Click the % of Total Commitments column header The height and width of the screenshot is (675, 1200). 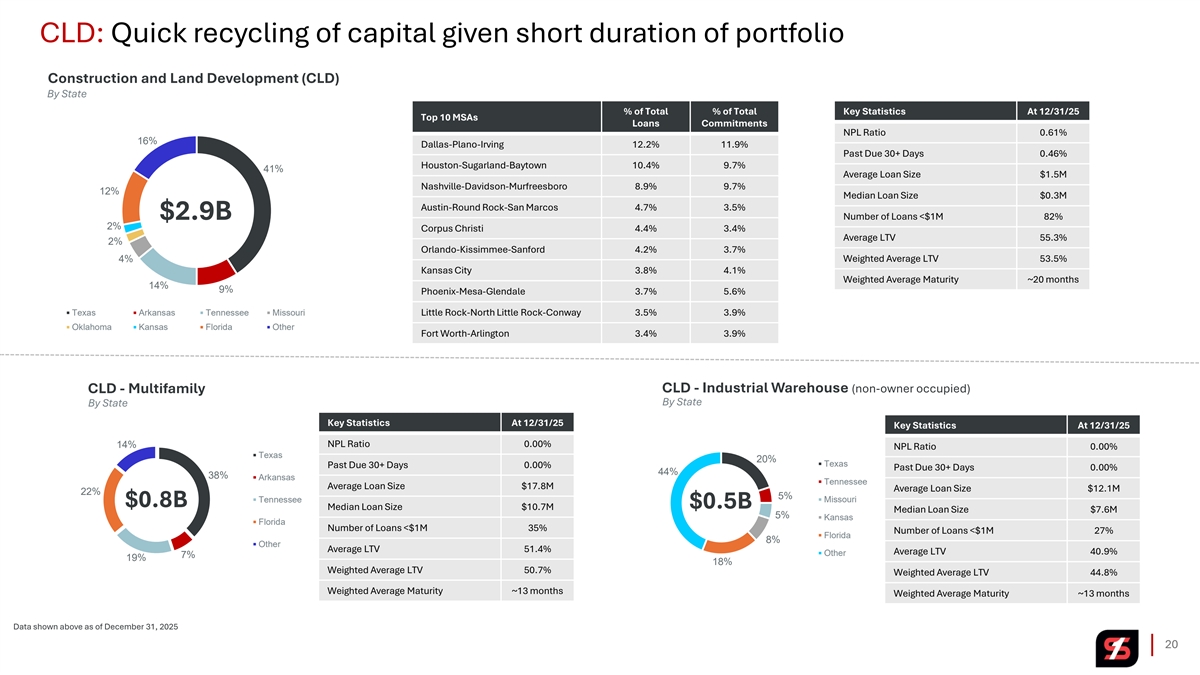coord(733,117)
